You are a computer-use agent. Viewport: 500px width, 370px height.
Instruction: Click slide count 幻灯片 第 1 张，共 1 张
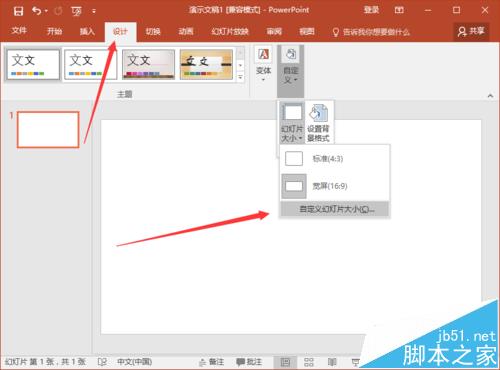(x=45, y=362)
